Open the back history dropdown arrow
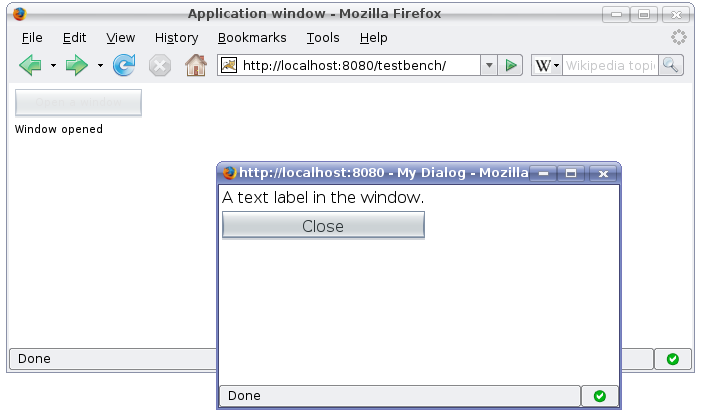Image resolution: width=701 pixels, height=413 pixels. (x=53, y=65)
